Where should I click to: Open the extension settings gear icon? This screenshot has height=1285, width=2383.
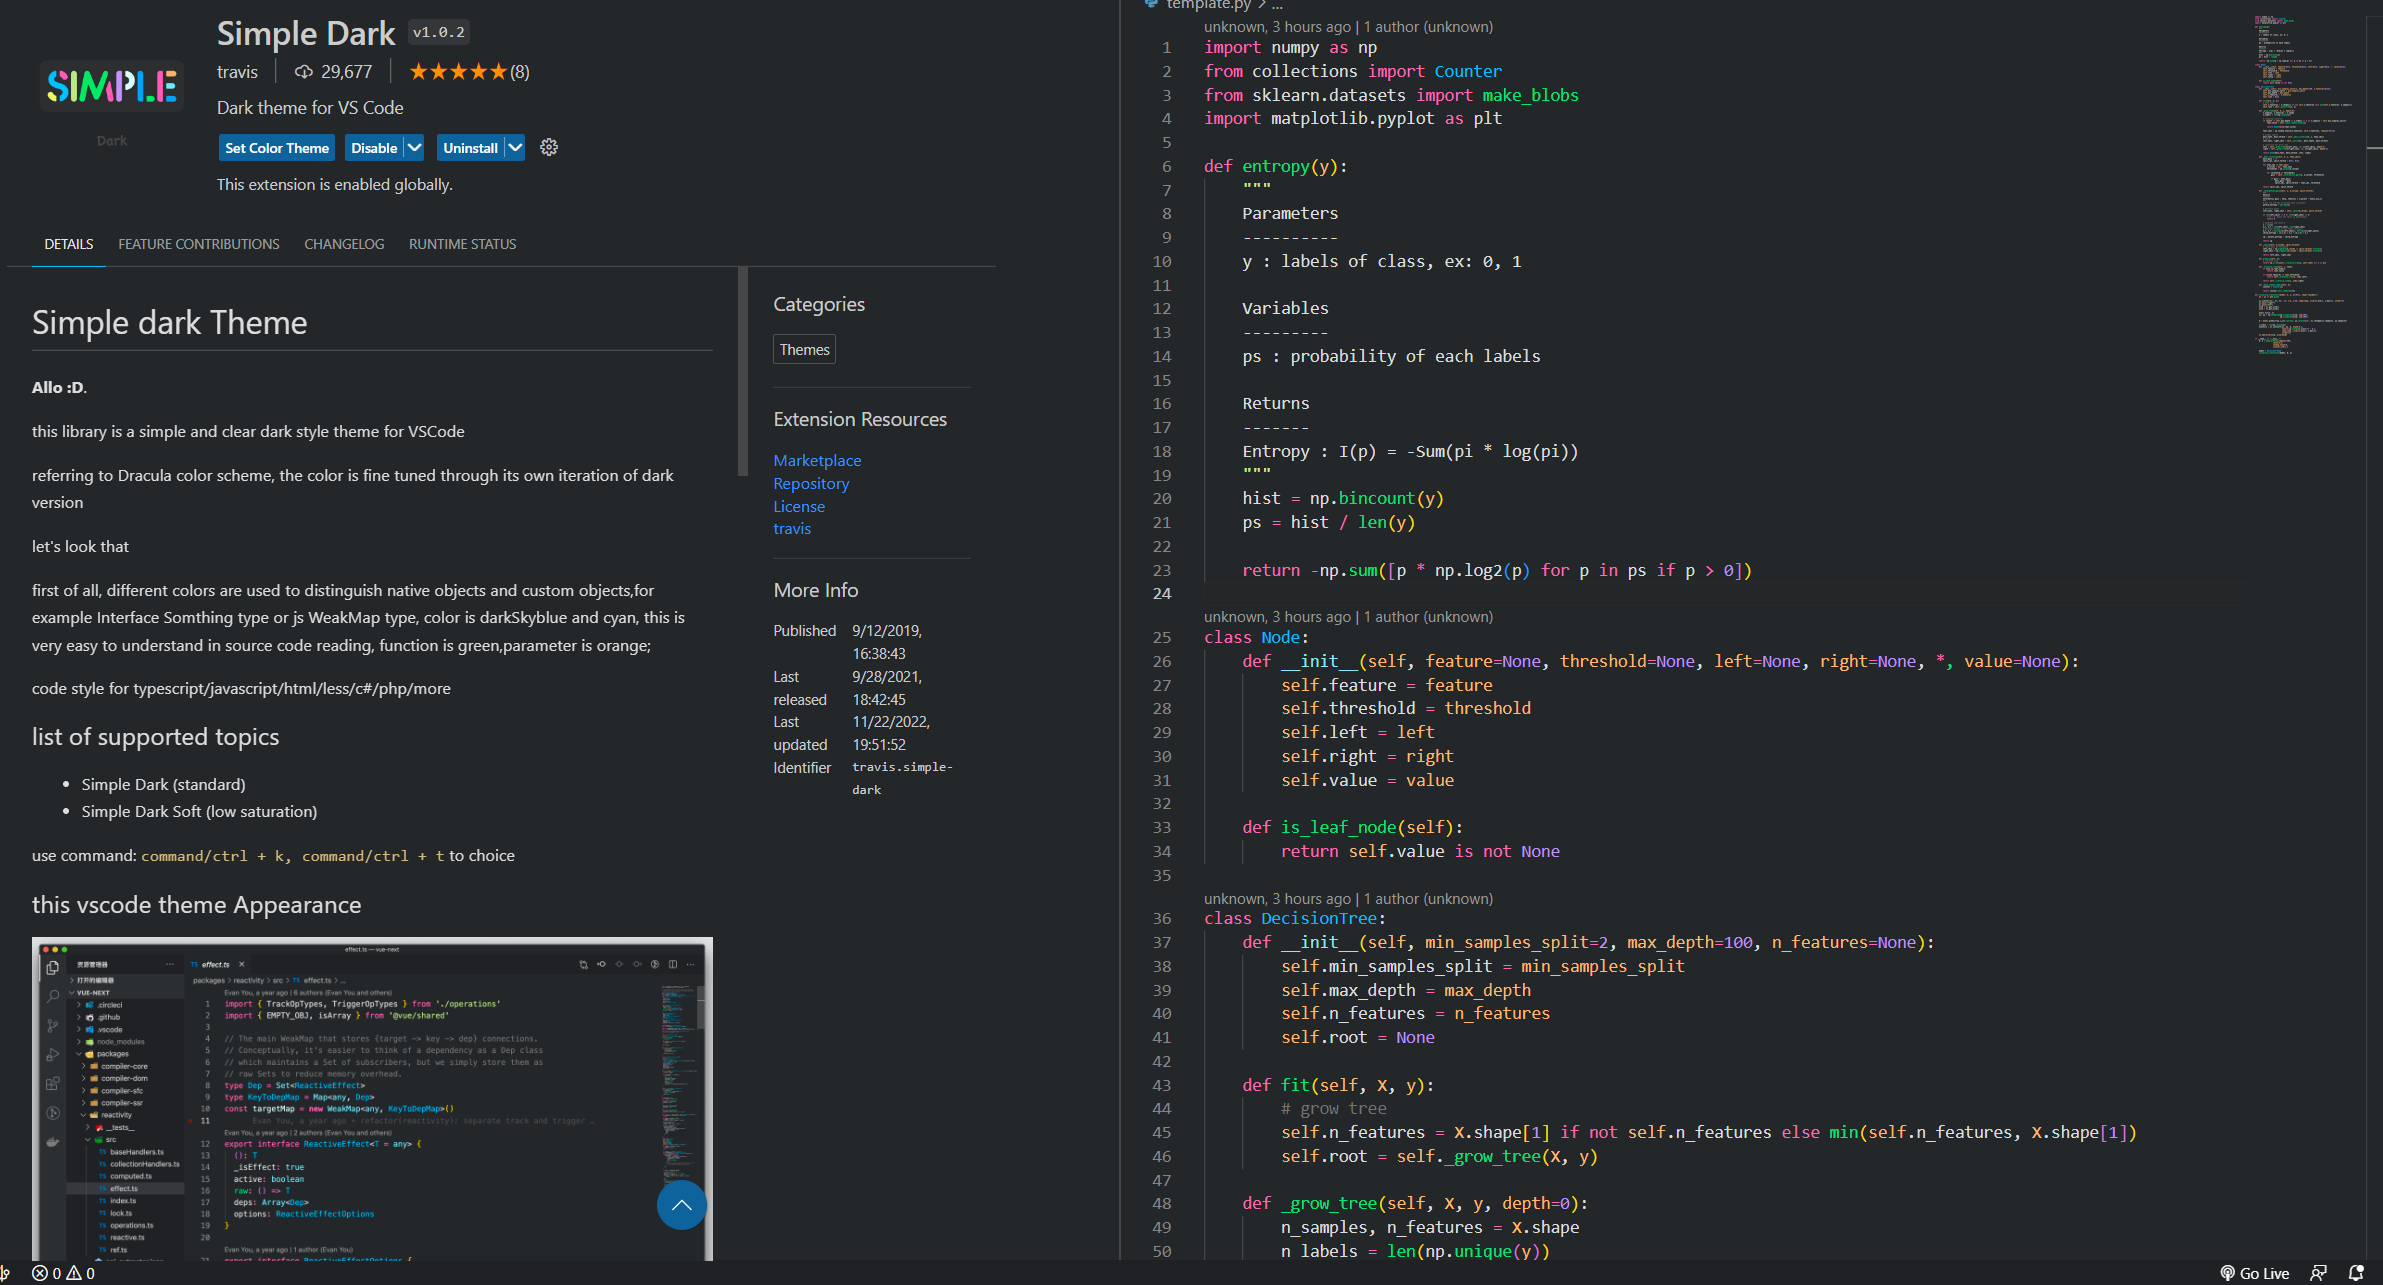pyautogui.click(x=549, y=147)
